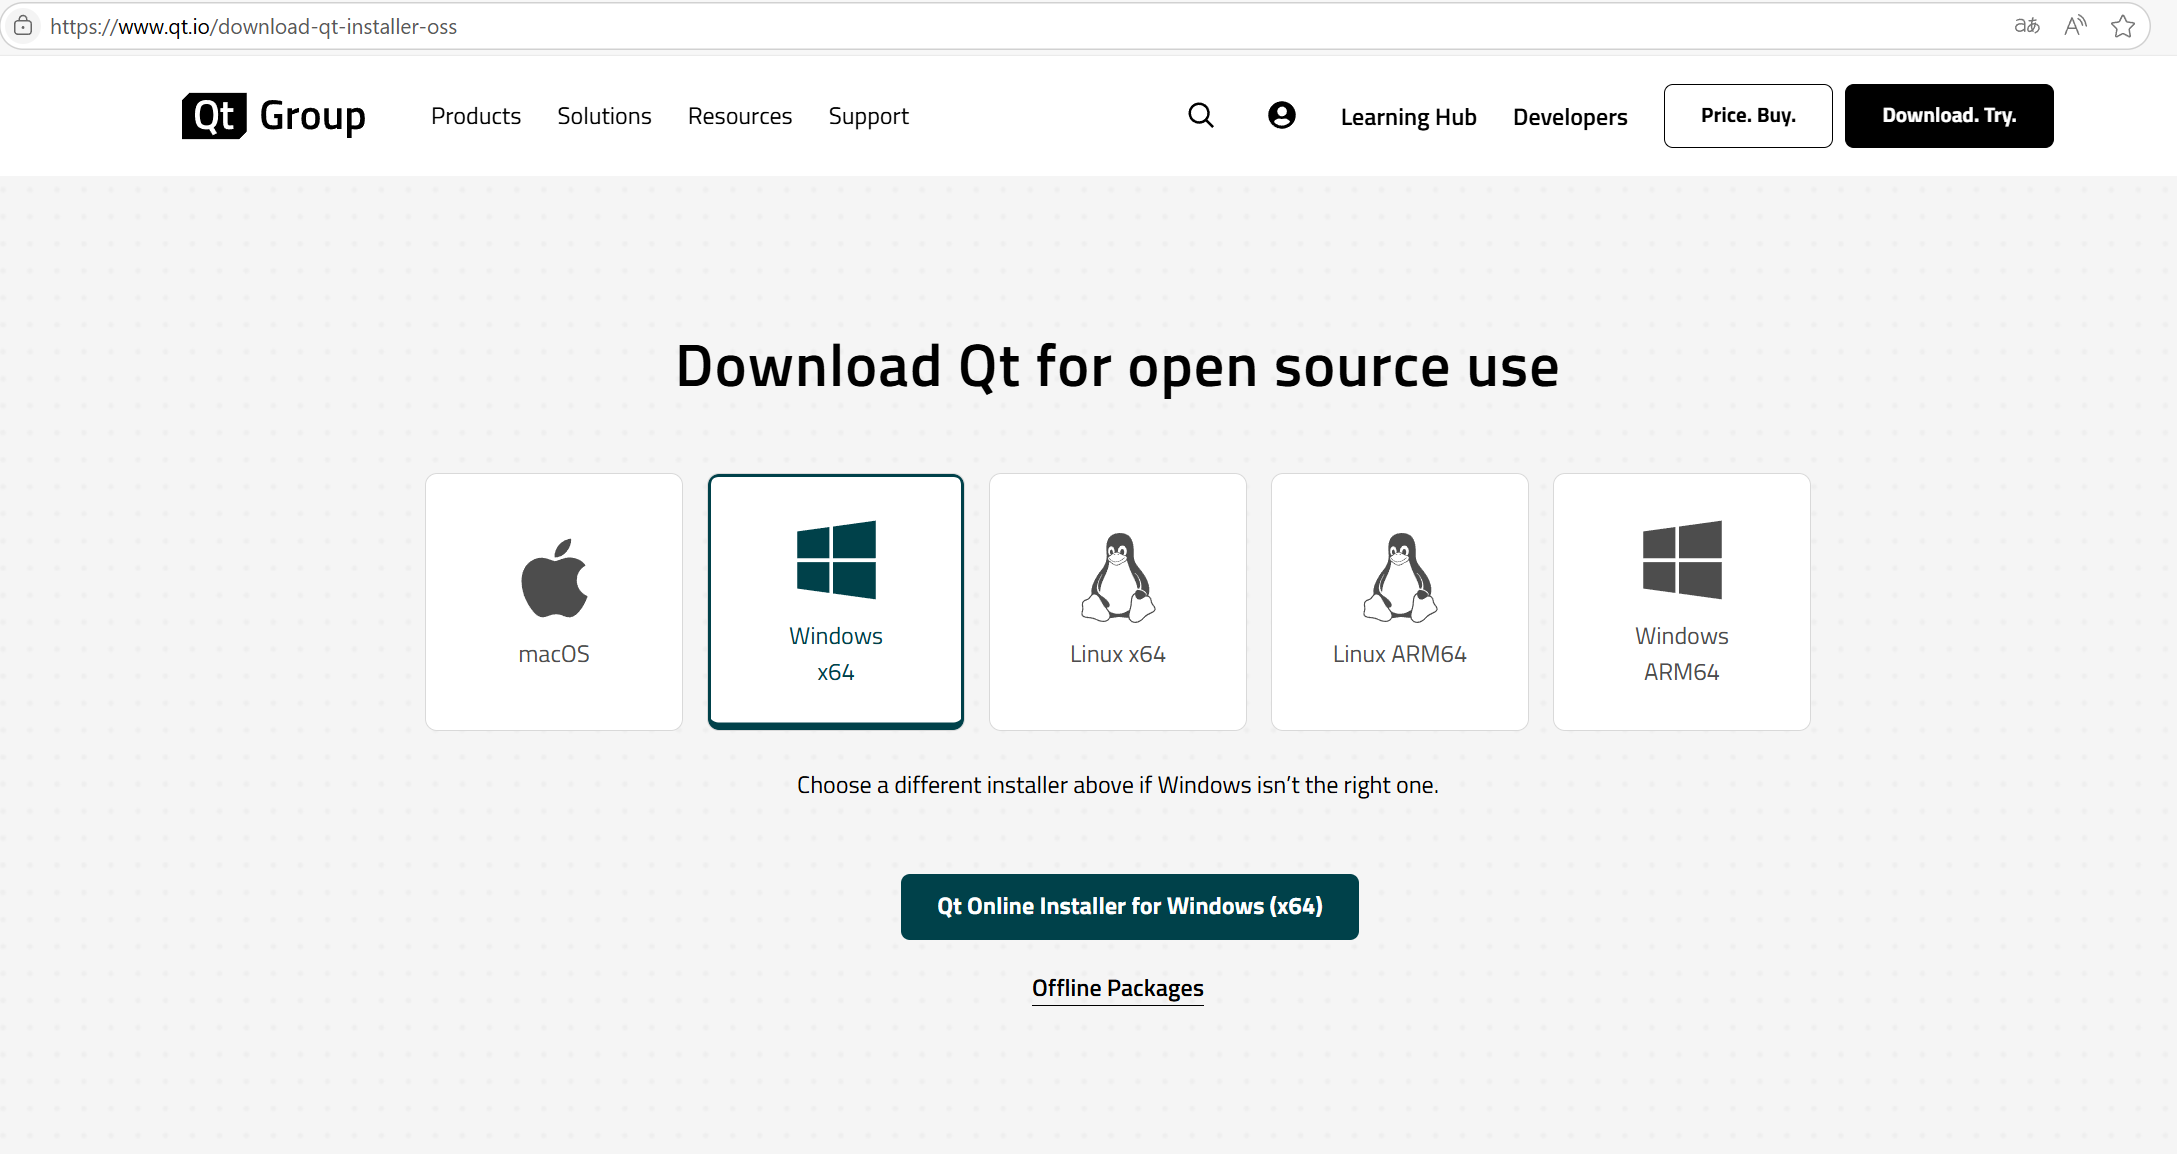Open the Products menu
Viewport: 2177px width, 1165px height.
[x=476, y=116]
